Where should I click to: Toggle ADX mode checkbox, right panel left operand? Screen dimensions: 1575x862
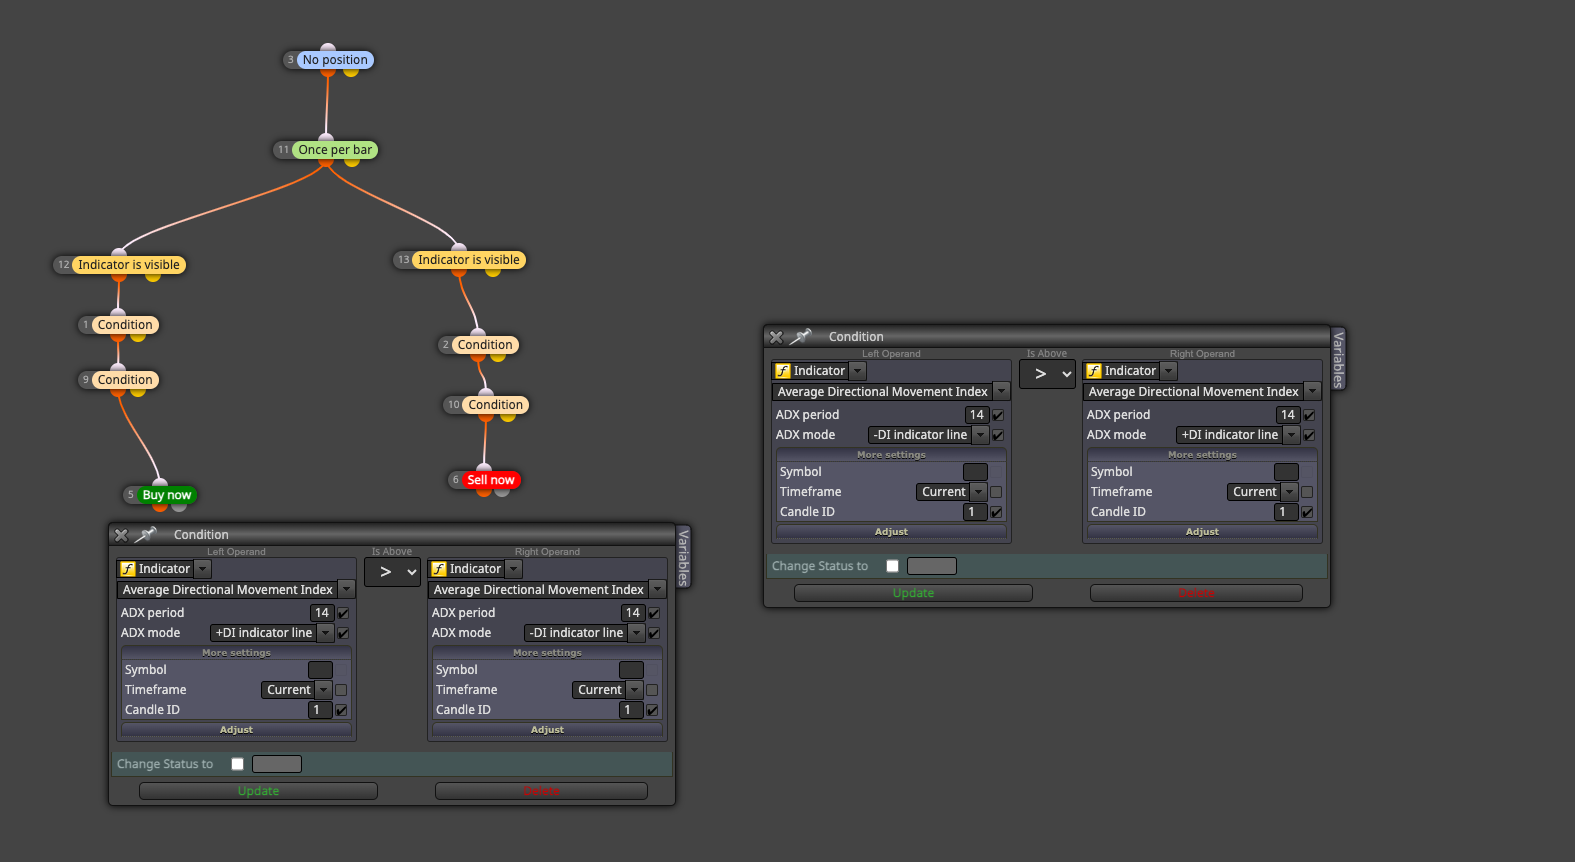998,435
